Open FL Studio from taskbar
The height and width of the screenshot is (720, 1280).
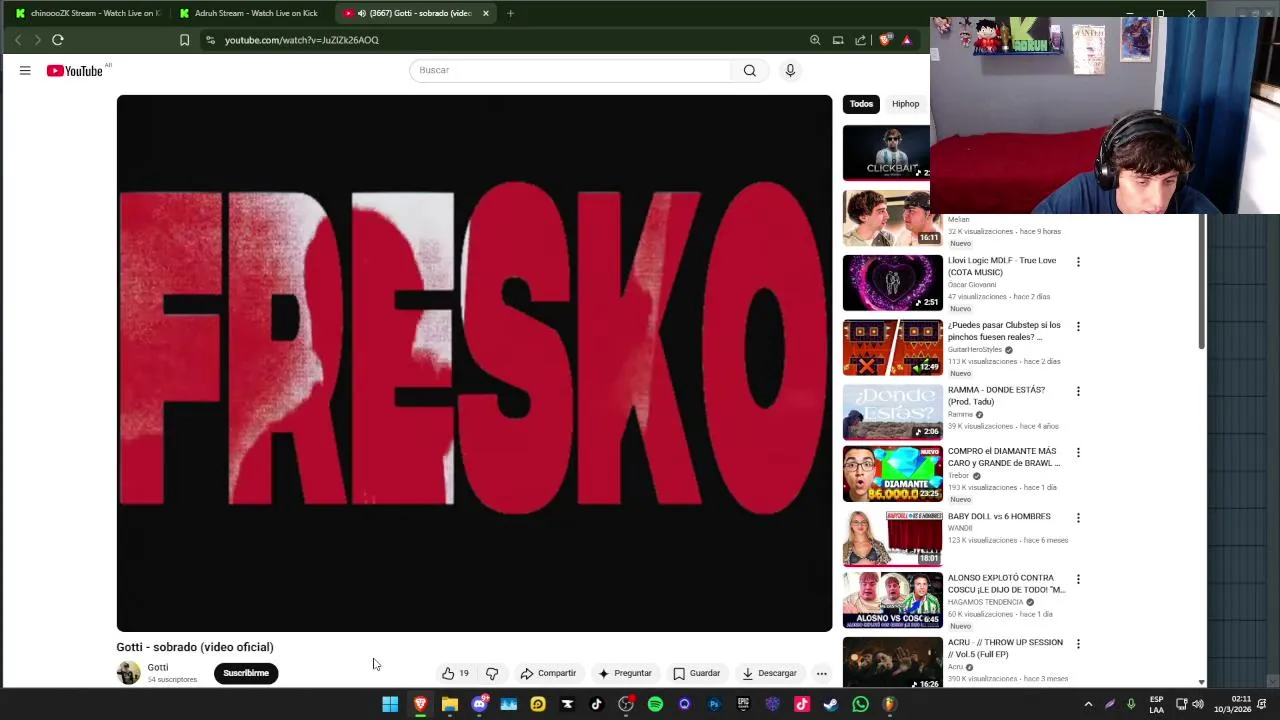click(x=889, y=704)
